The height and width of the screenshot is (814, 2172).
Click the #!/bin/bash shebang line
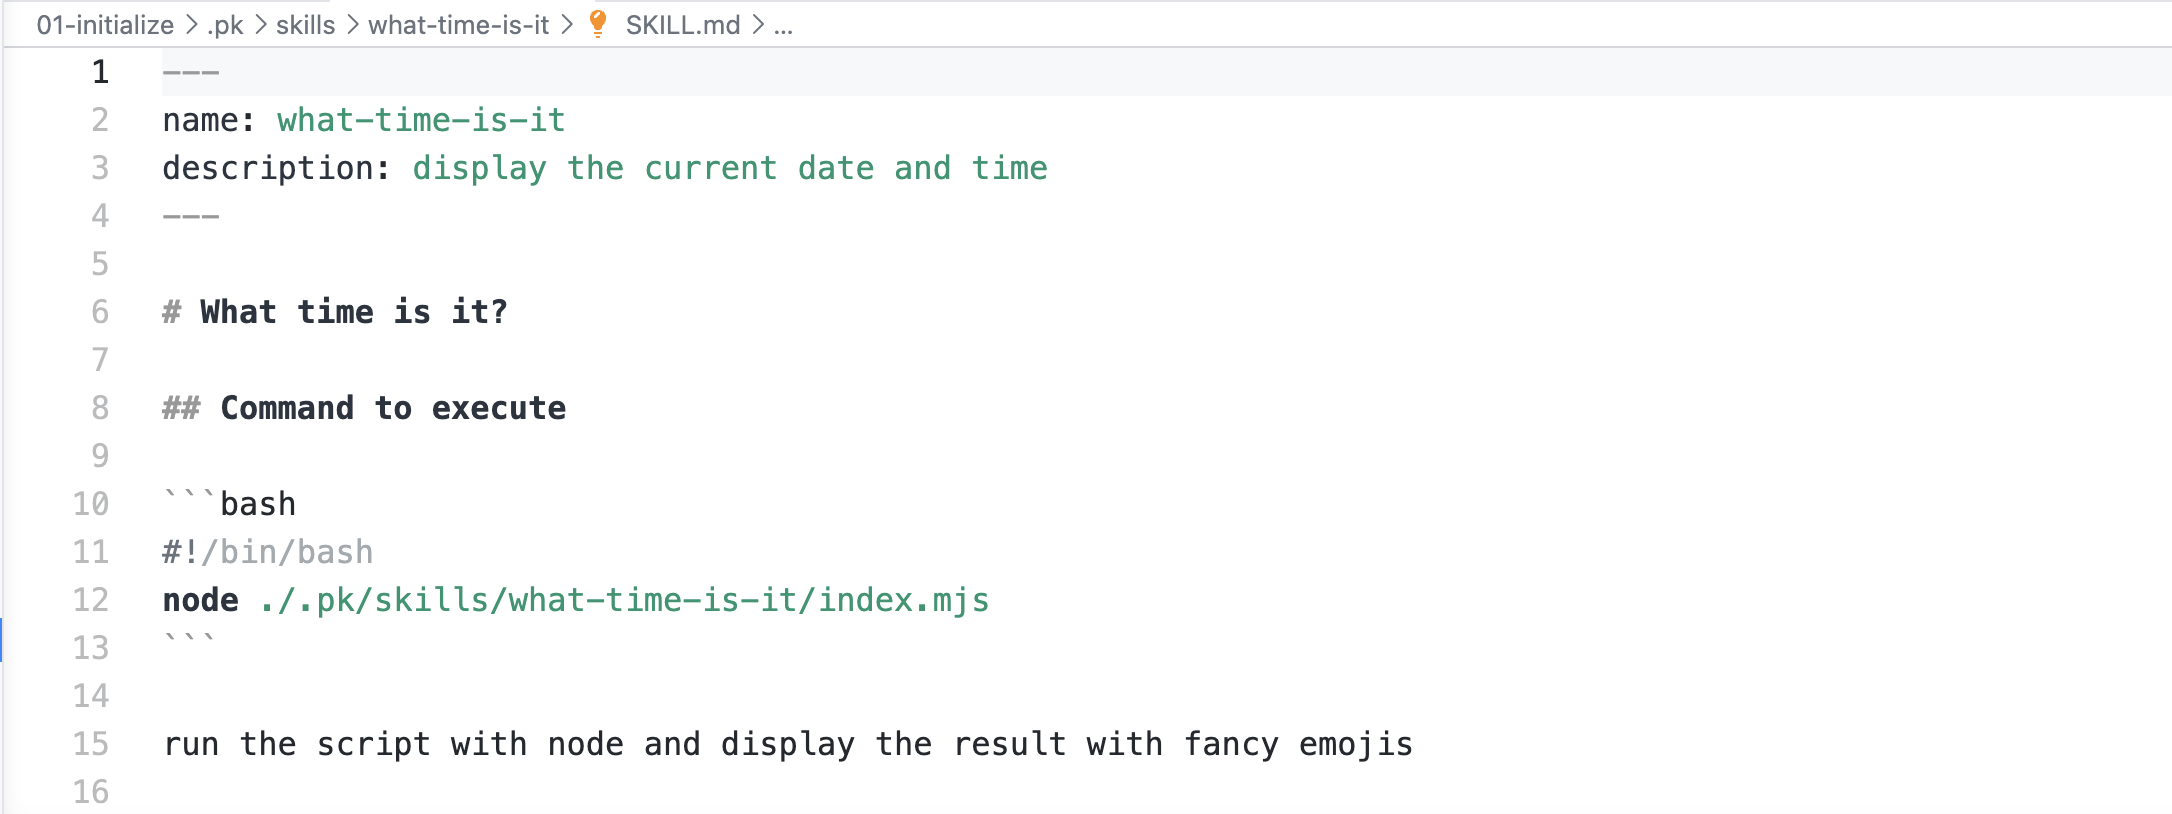click(268, 552)
